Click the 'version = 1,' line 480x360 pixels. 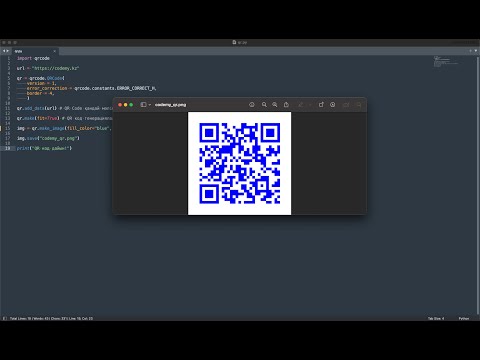[41, 83]
